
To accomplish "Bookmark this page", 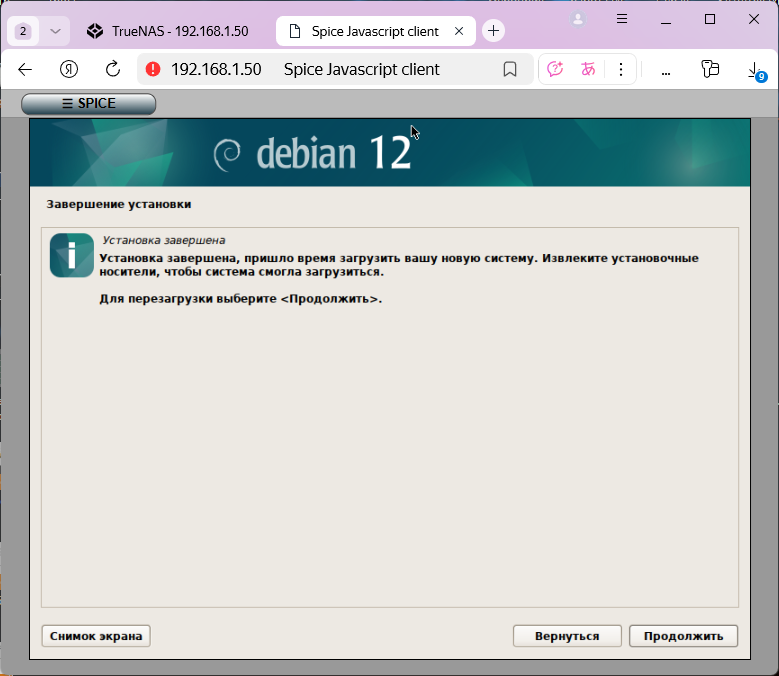I will click(x=510, y=69).
